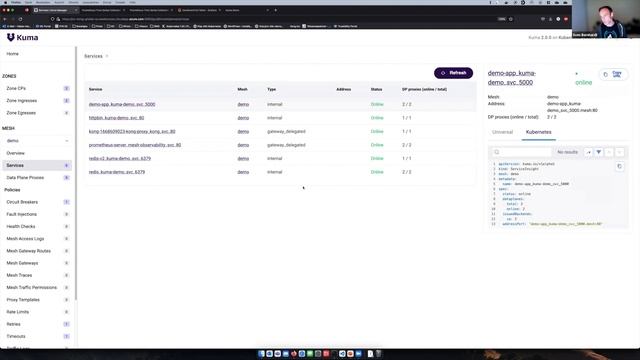Open Mesh Traces policy list
The width and height of the screenshot is (640, 360).
[19, 276]
